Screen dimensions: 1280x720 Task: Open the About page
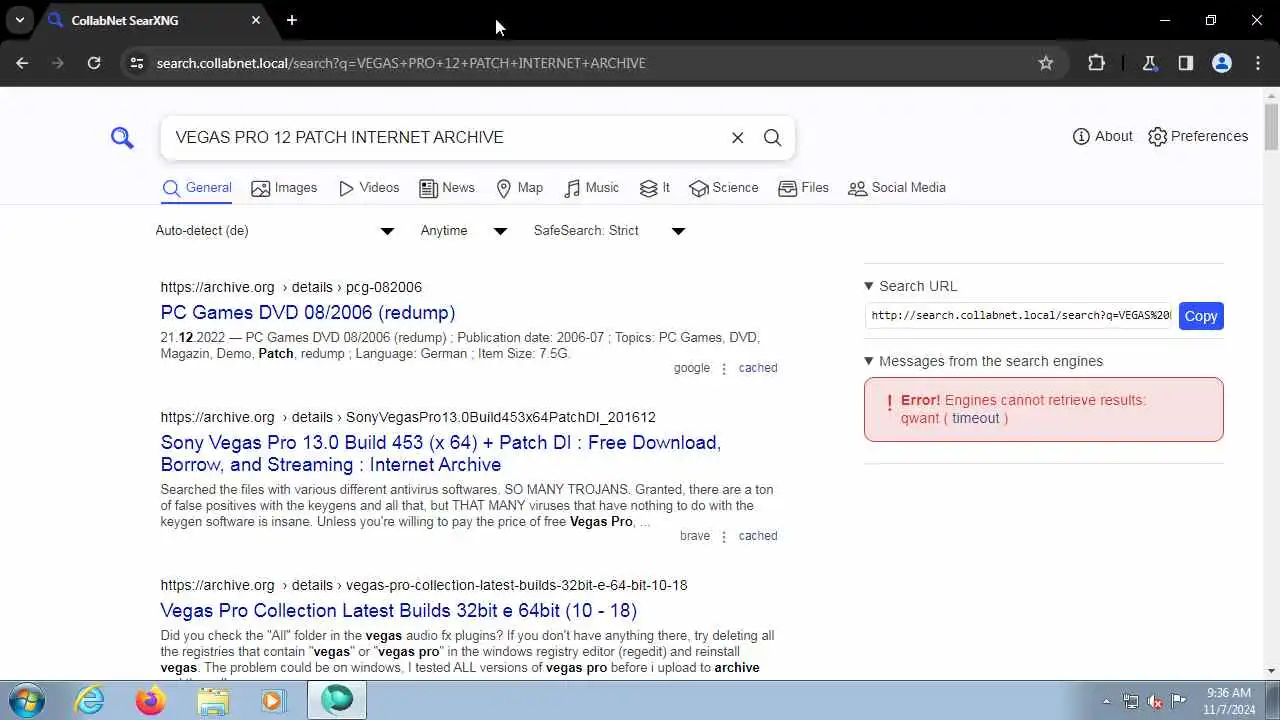point(1102,136)
